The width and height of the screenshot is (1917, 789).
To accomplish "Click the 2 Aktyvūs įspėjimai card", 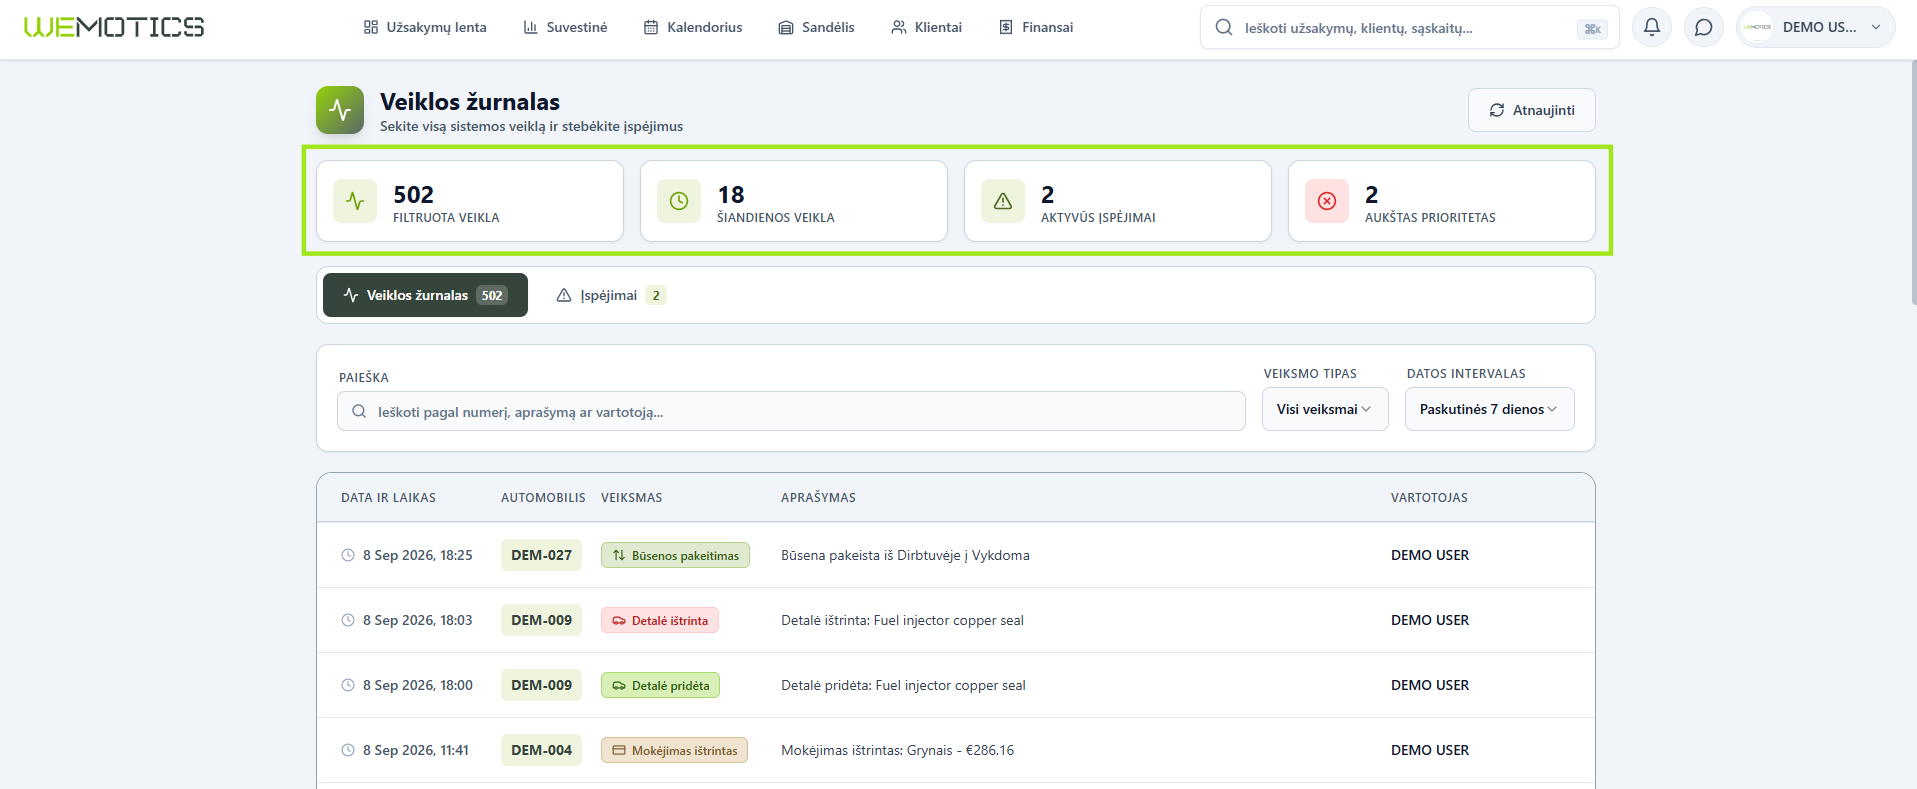I will coord(1118,201).
